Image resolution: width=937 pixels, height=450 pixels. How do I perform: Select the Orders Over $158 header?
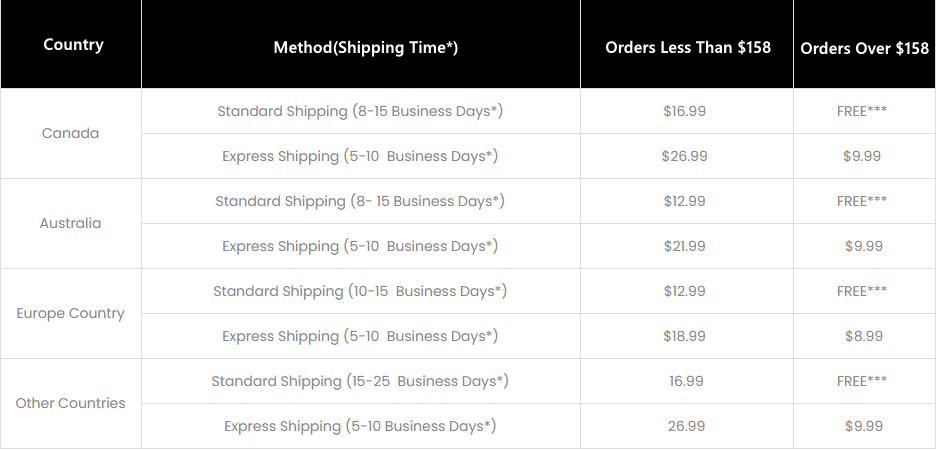[864, 48]
